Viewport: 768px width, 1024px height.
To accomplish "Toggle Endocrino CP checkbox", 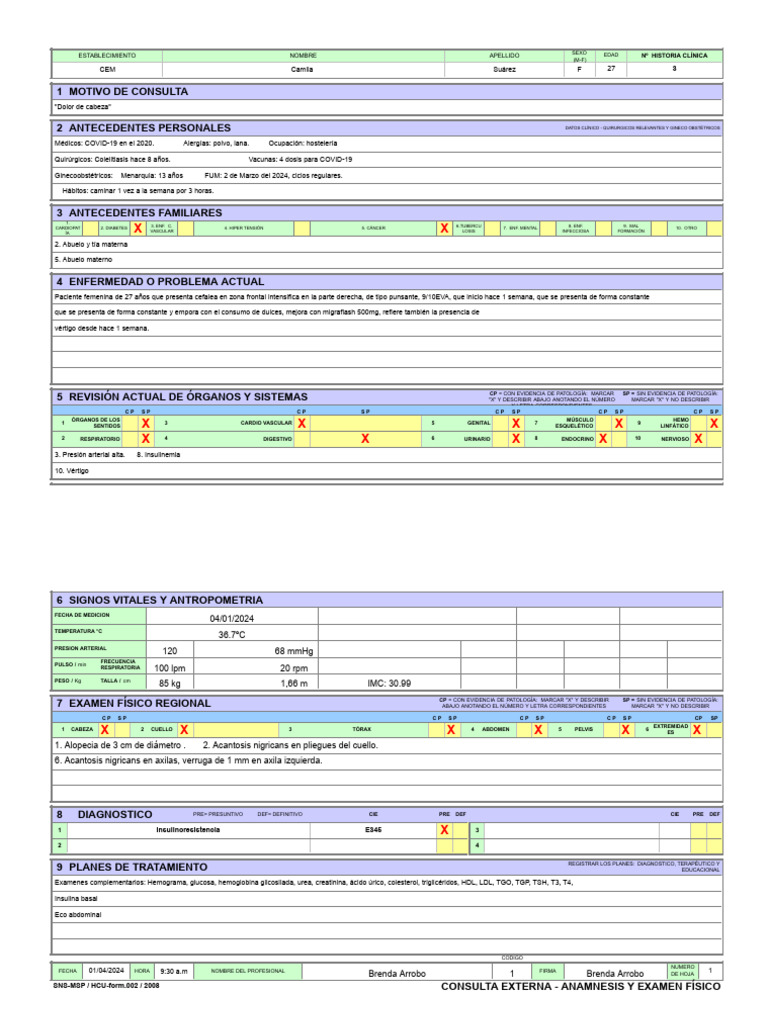I will pos(603,439).
